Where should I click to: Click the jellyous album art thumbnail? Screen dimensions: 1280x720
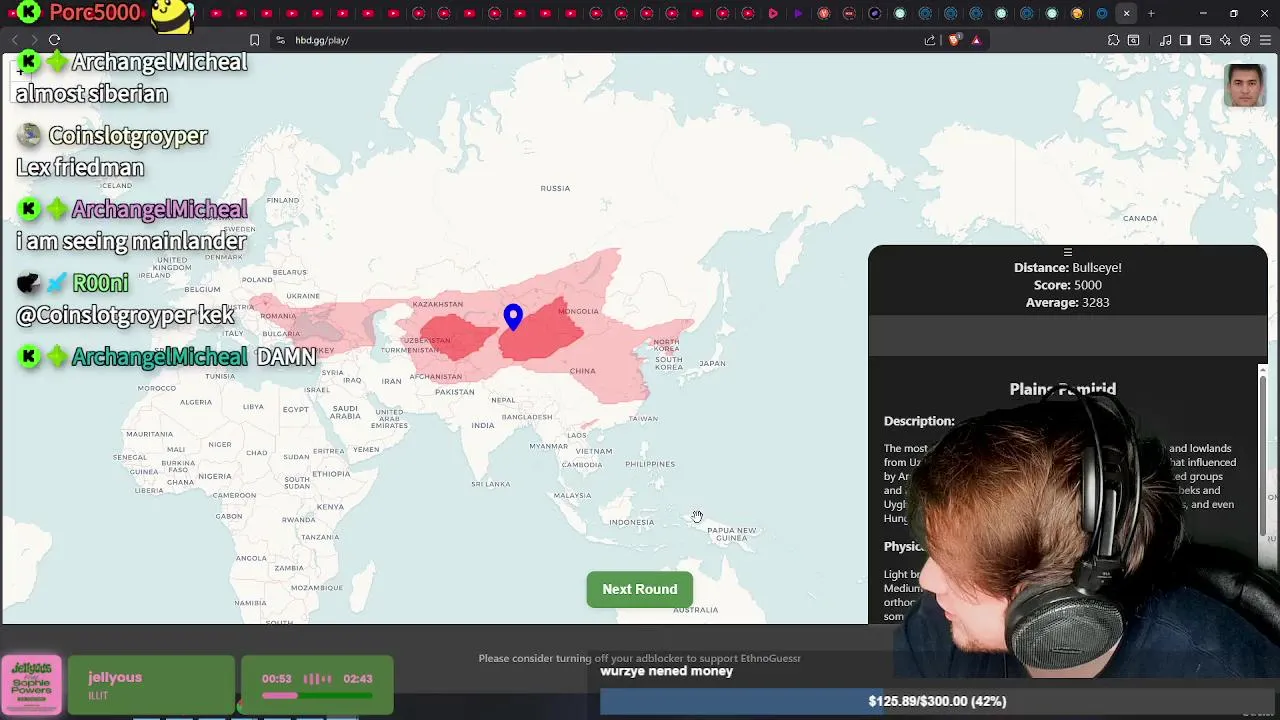[32, 685]
